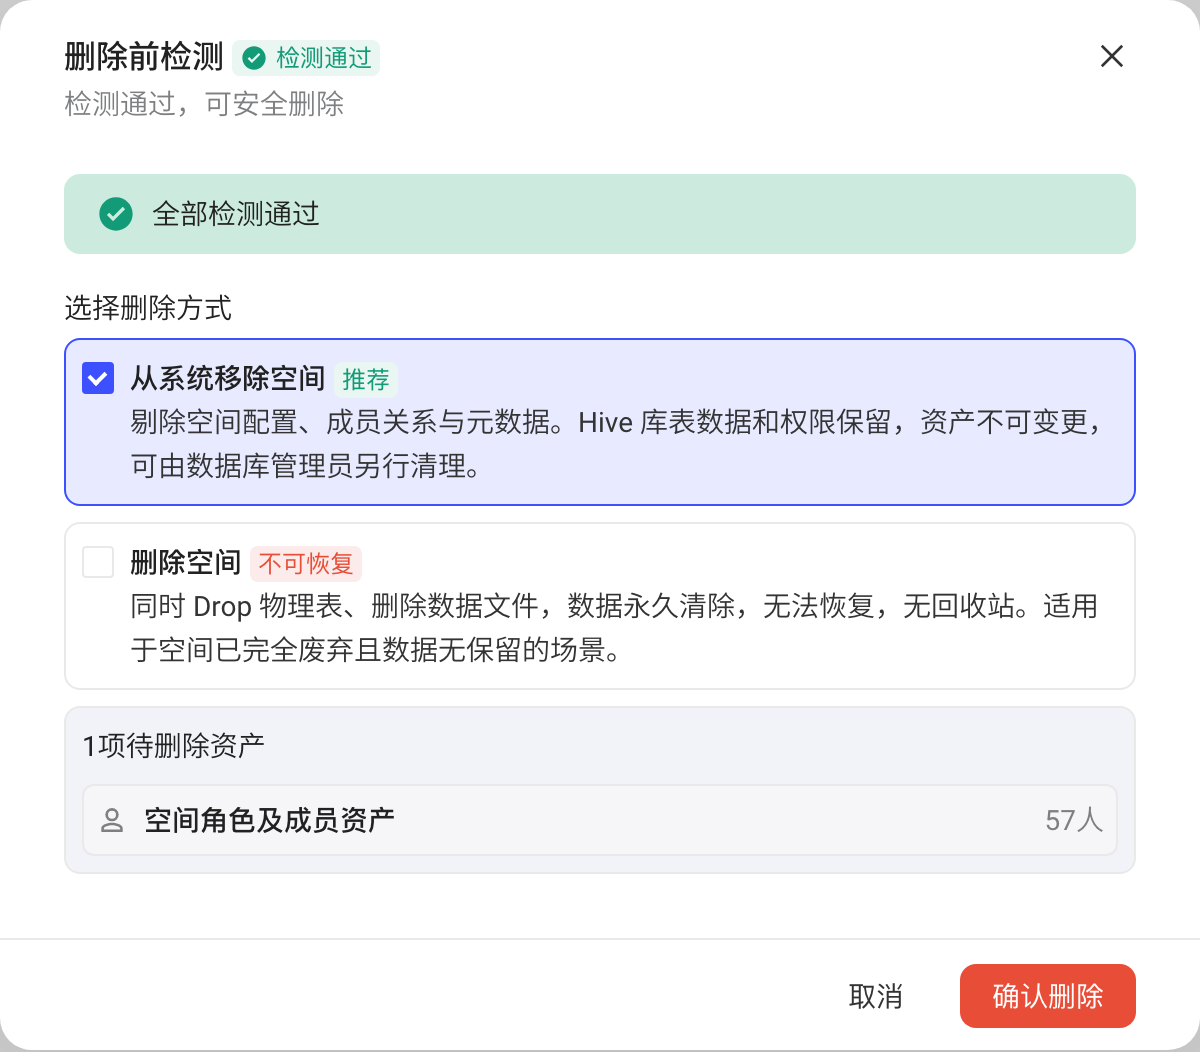
Task: Click the 取消 button
Action: pyautogui.click(x=876, y=996)
